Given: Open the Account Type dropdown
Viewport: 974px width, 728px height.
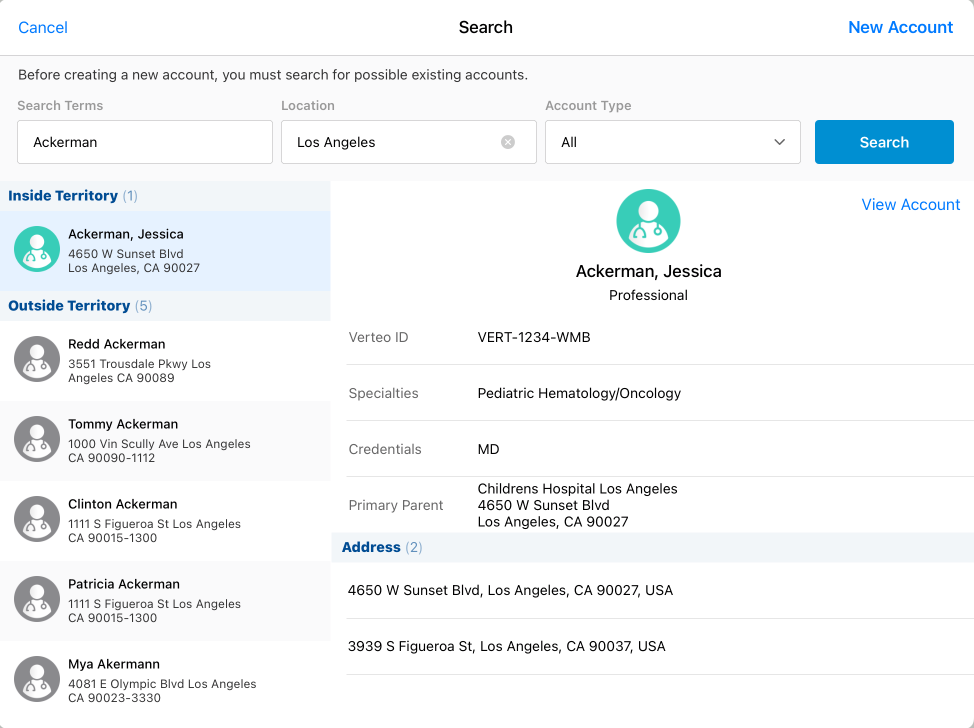Looking at the screenshot, I should tap(672, 142).
